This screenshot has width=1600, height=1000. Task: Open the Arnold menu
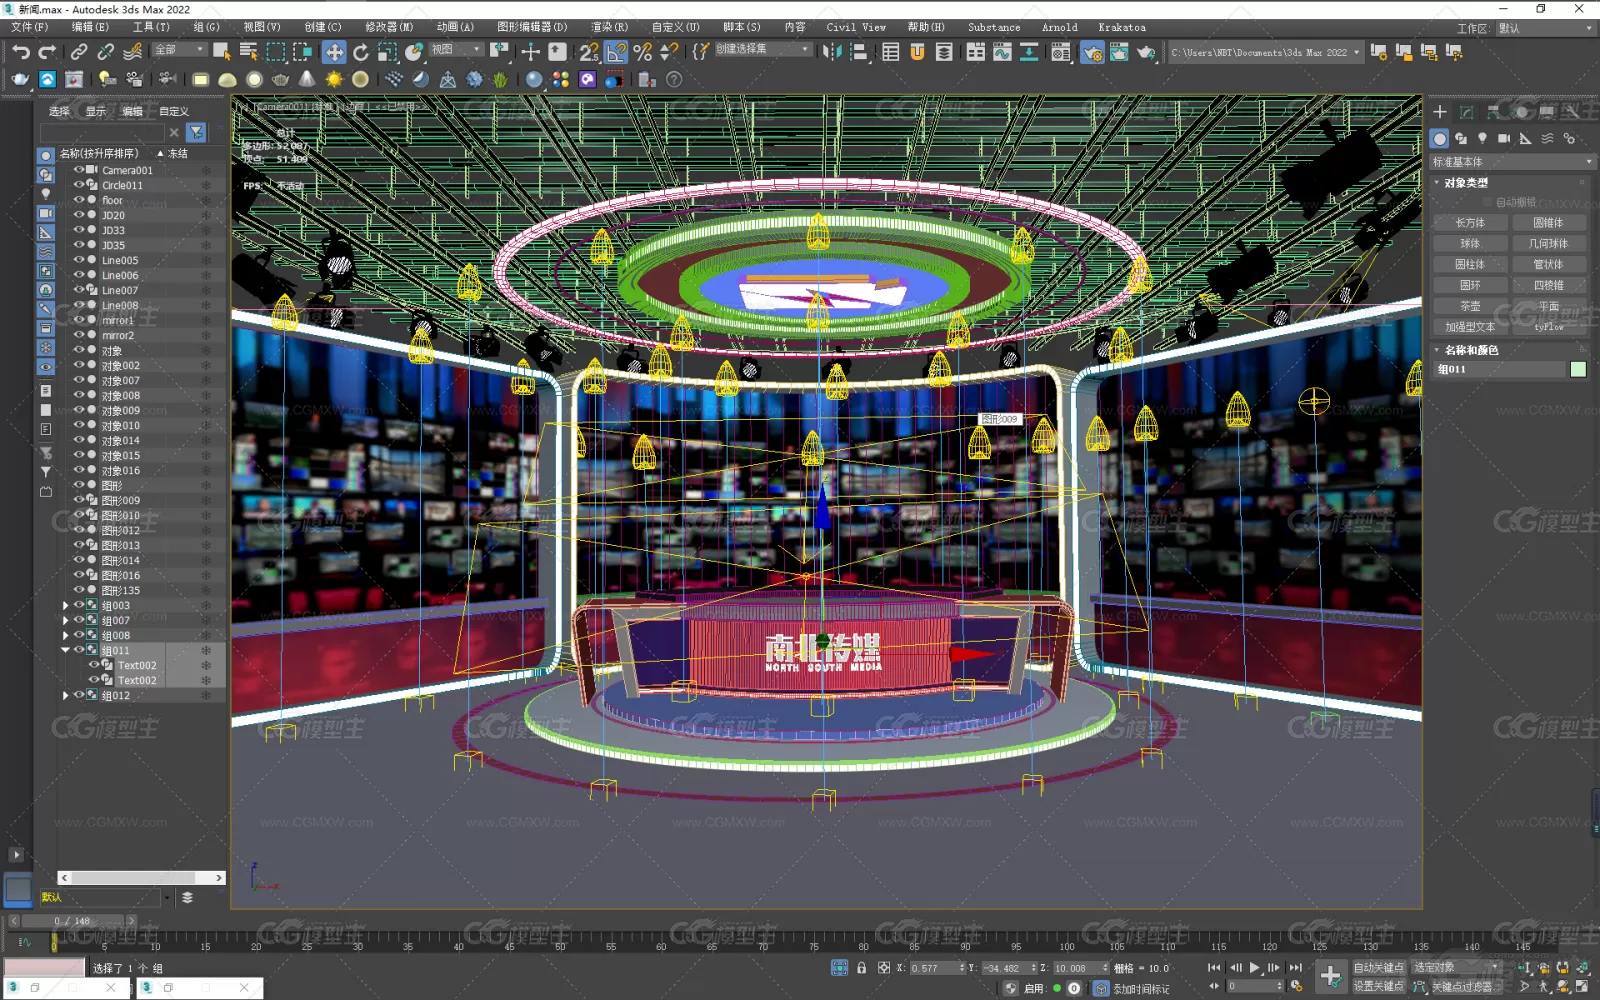click(1060, 27)
